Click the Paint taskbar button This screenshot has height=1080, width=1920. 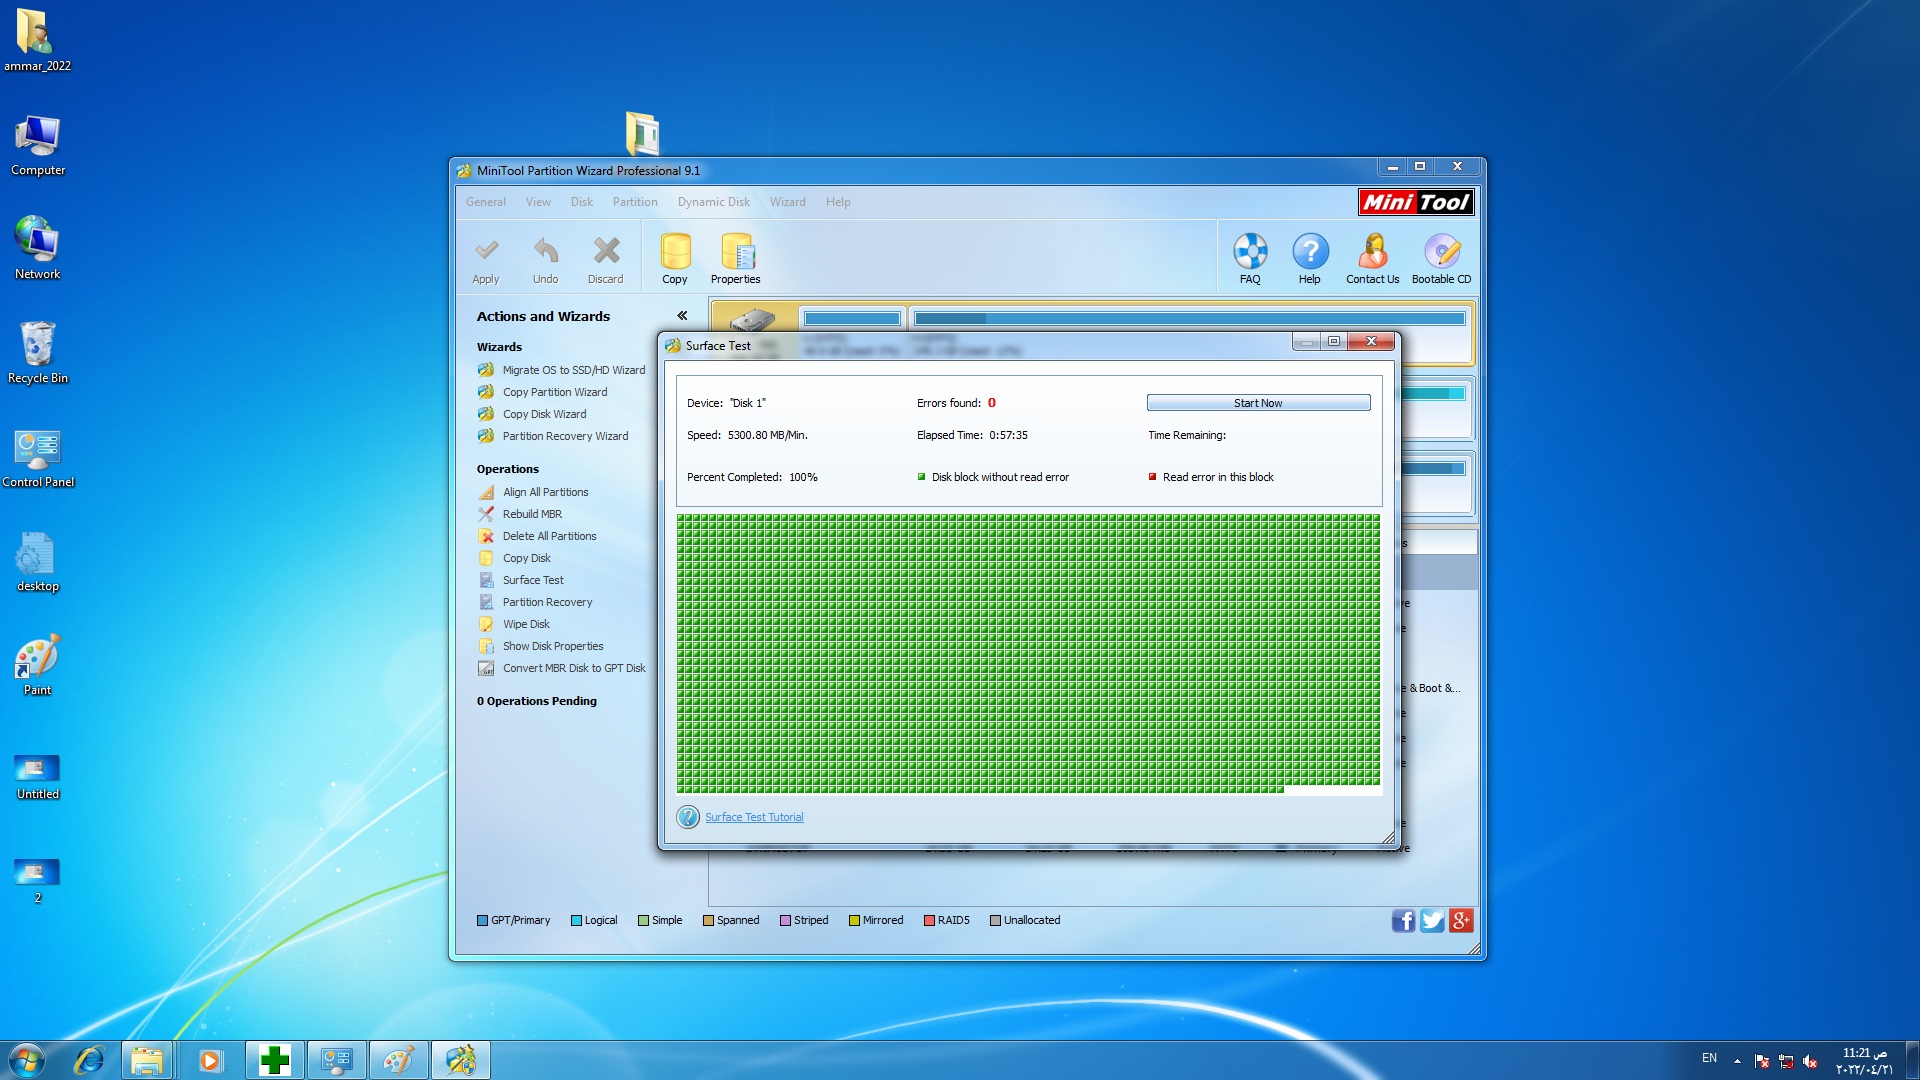click(399, 1060)
